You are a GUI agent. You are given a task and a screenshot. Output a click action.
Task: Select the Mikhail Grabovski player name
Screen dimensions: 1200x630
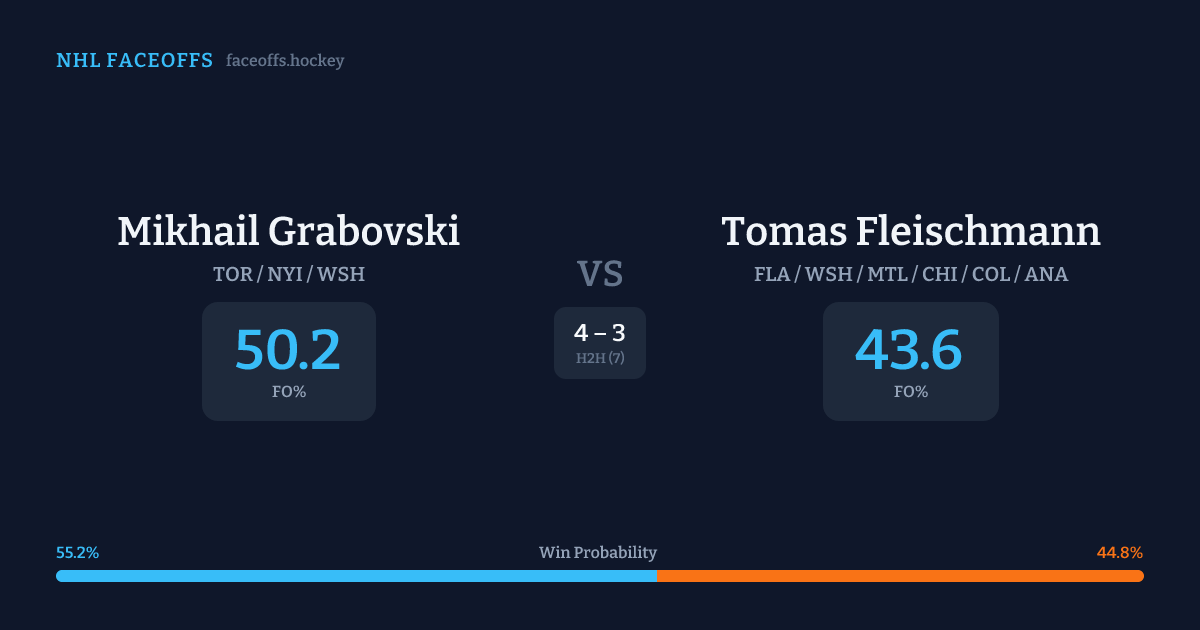pos(288,231)
